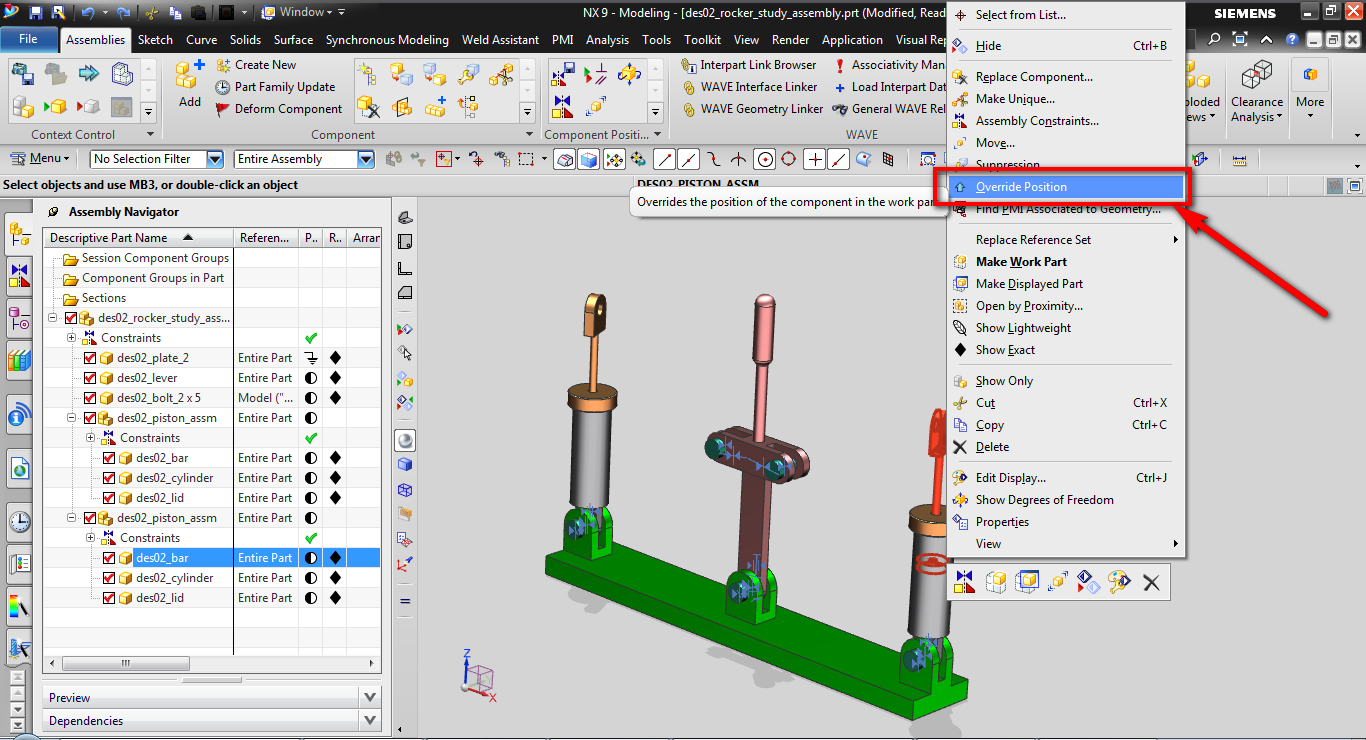Image resolution: width=1366 pixels, height=740 pixels.
Task: Toggle the first des02_piston_assm checkbox
Action: point(90,418)
